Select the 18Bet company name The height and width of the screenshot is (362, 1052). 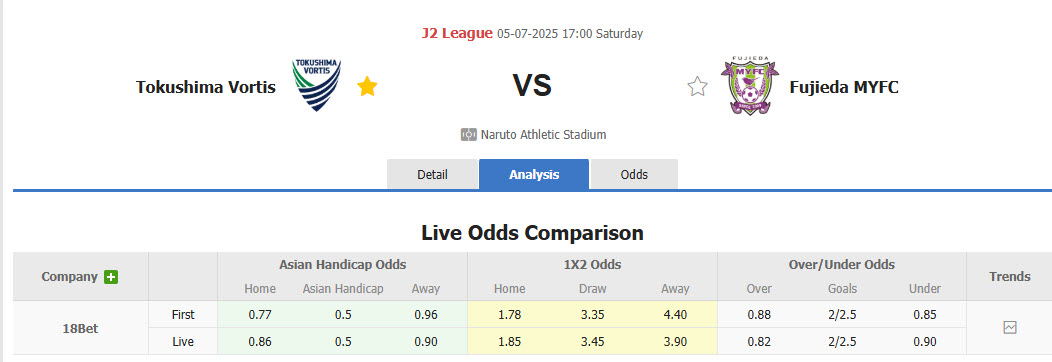pyautogui.click(x=81, y=328)
